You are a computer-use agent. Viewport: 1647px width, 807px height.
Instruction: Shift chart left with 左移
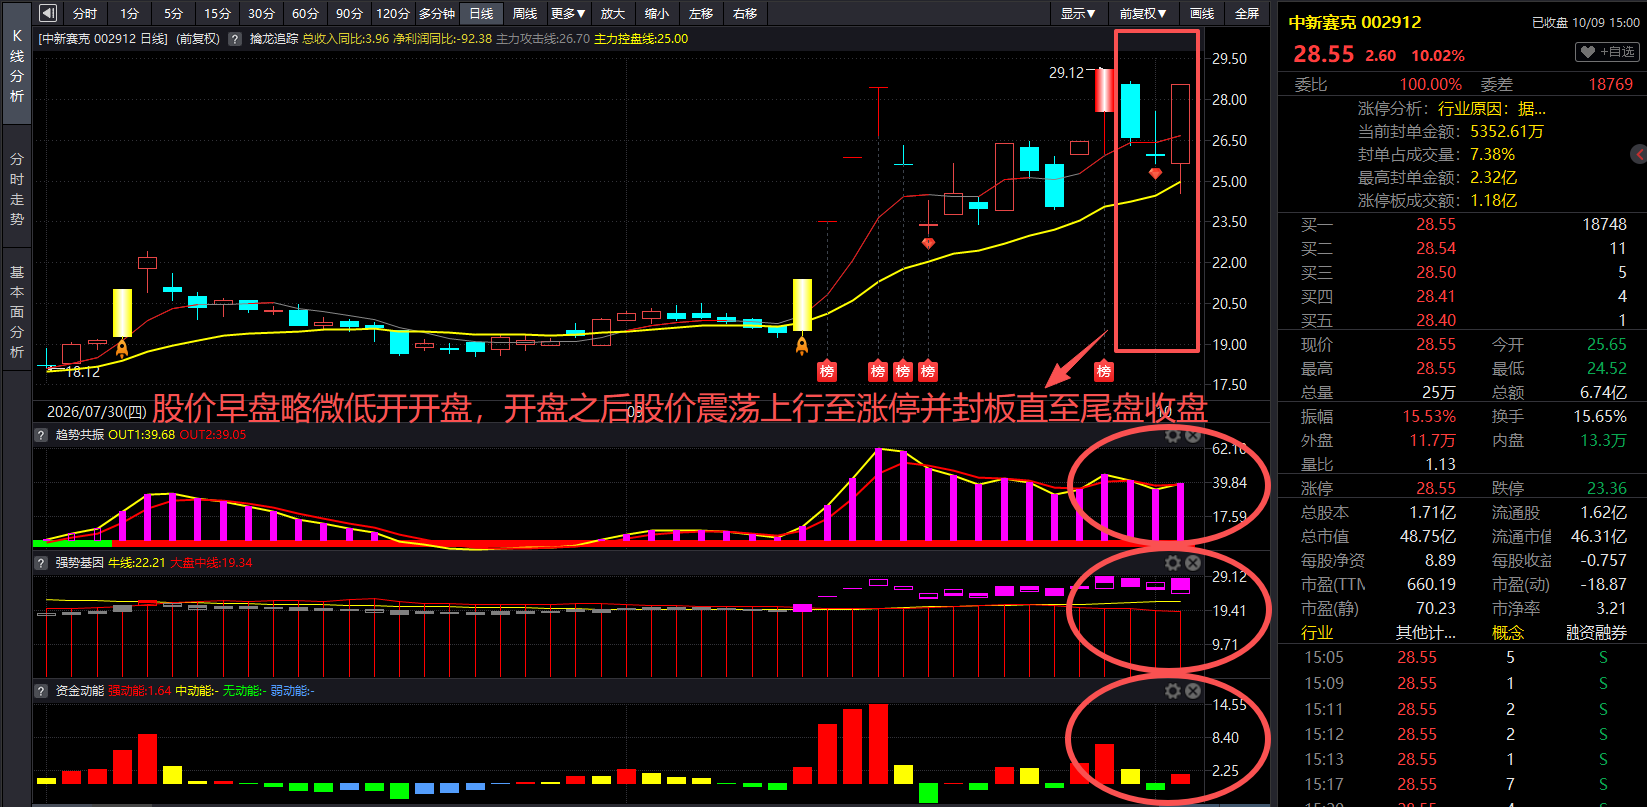click(x=701, y=13)
